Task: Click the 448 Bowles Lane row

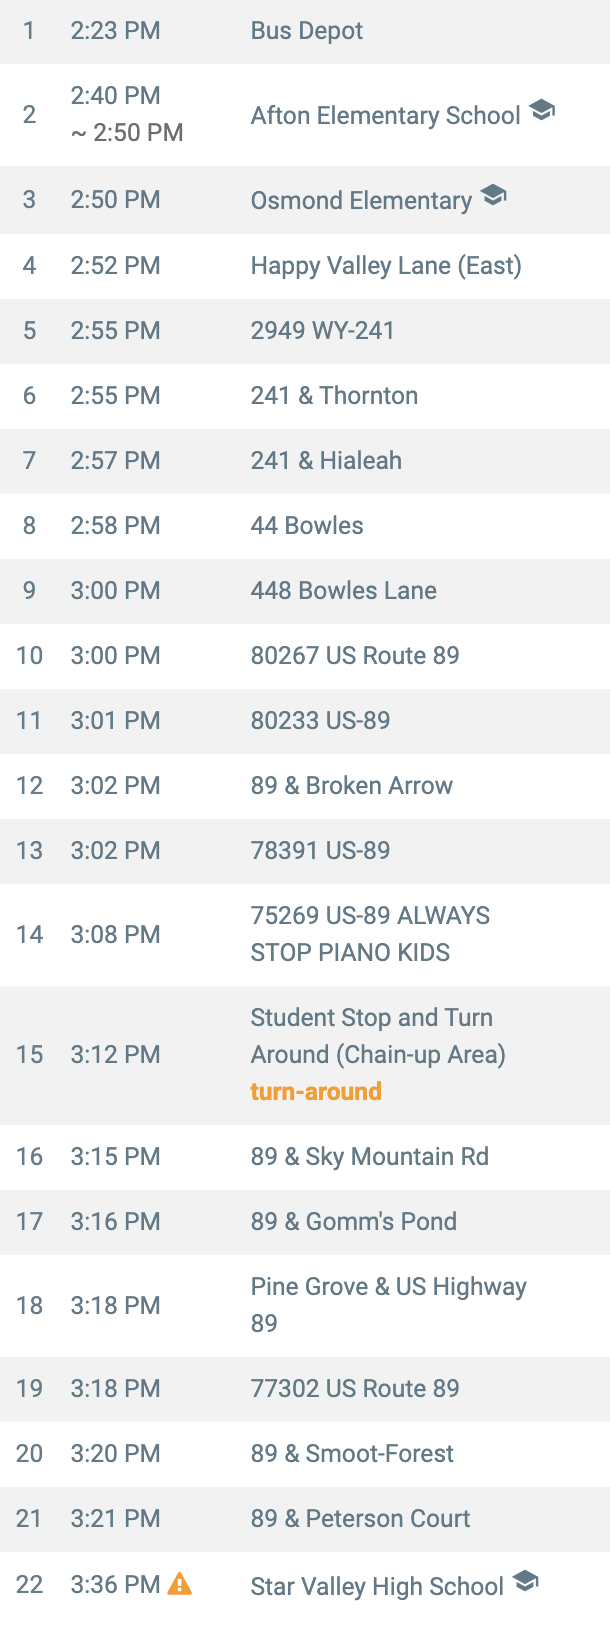Action: [x=343, y=591]
